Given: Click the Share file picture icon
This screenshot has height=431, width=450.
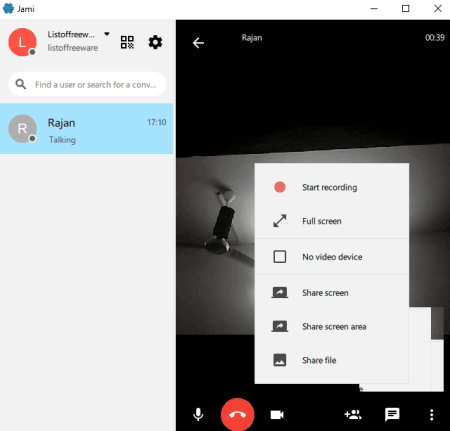Looking at the screenshot, I should pos(280,360).
